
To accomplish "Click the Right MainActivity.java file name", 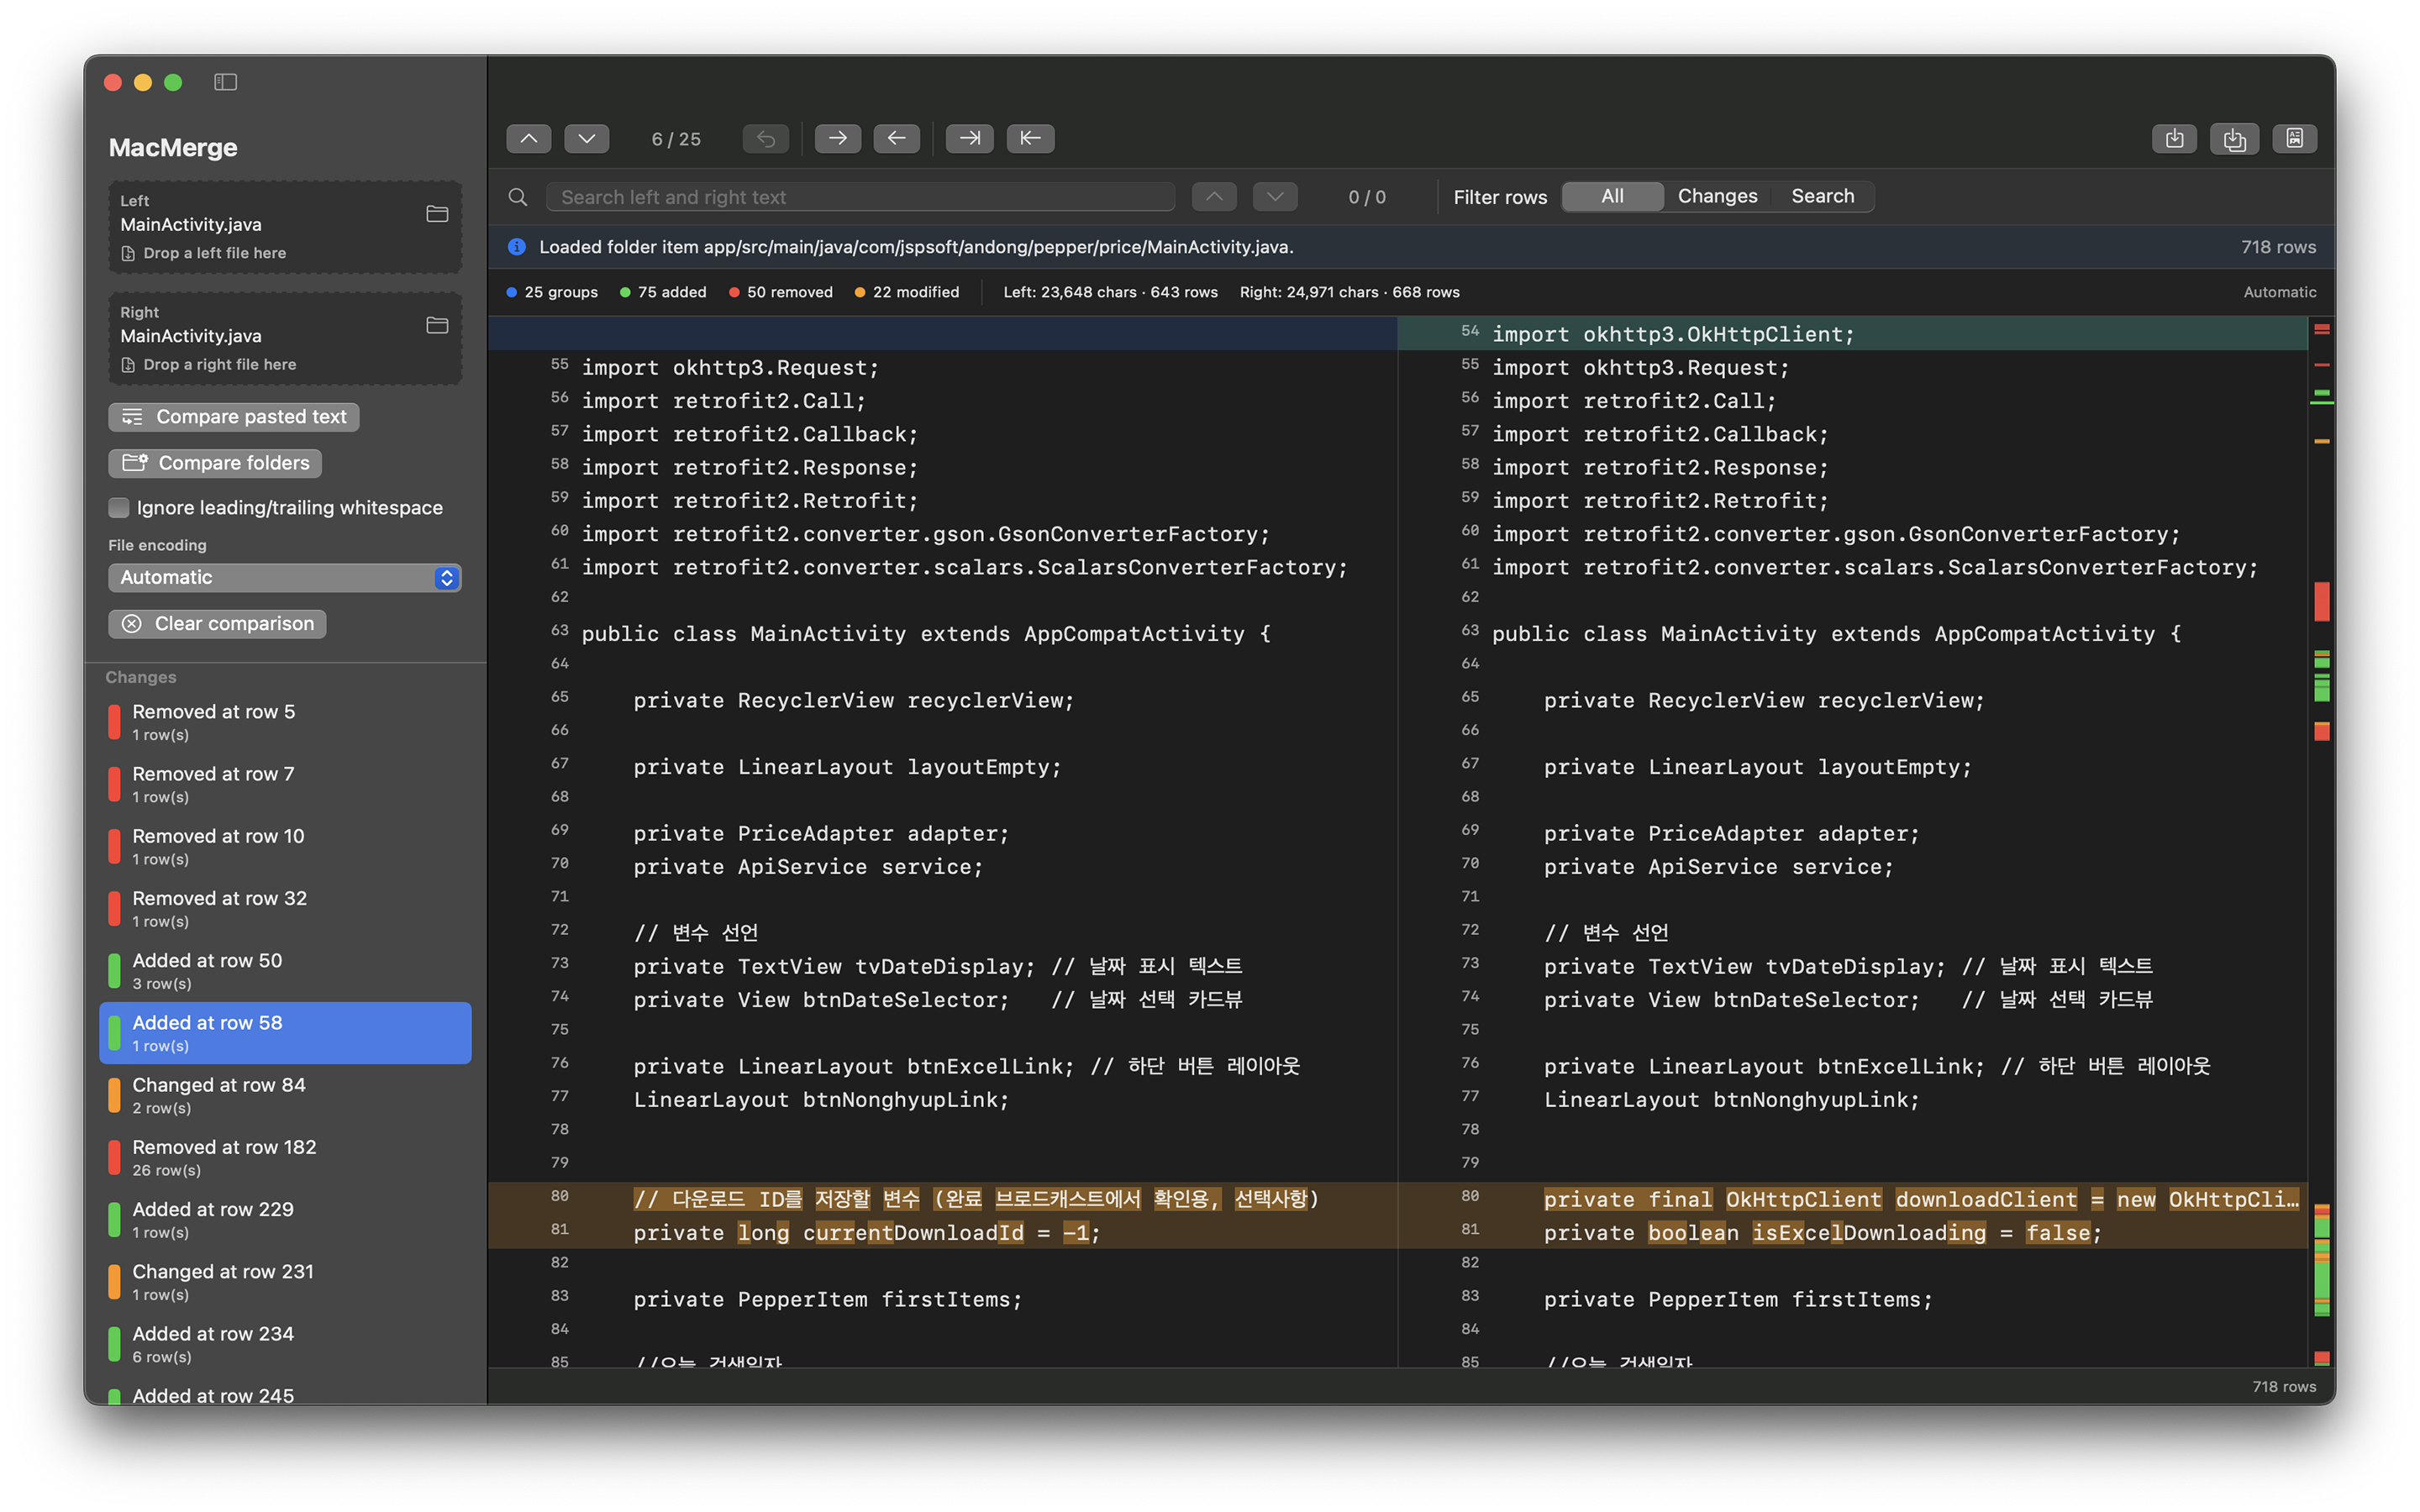I will click(x=191, y=336).
